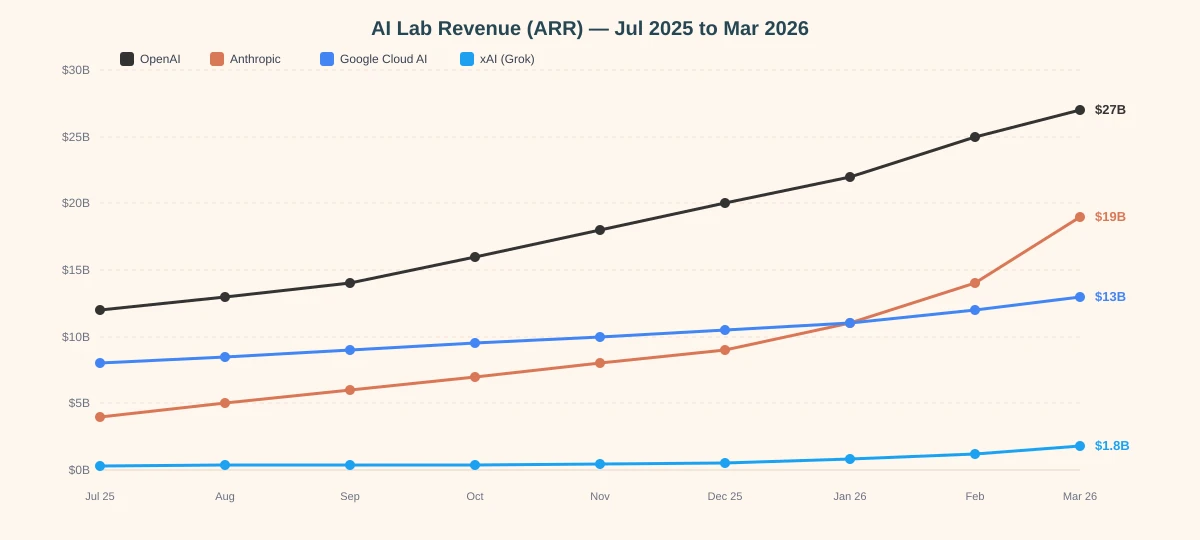Screen dimensions: 1200x540
Task: Click the $19B end label
Action: tap(1110, 217)
